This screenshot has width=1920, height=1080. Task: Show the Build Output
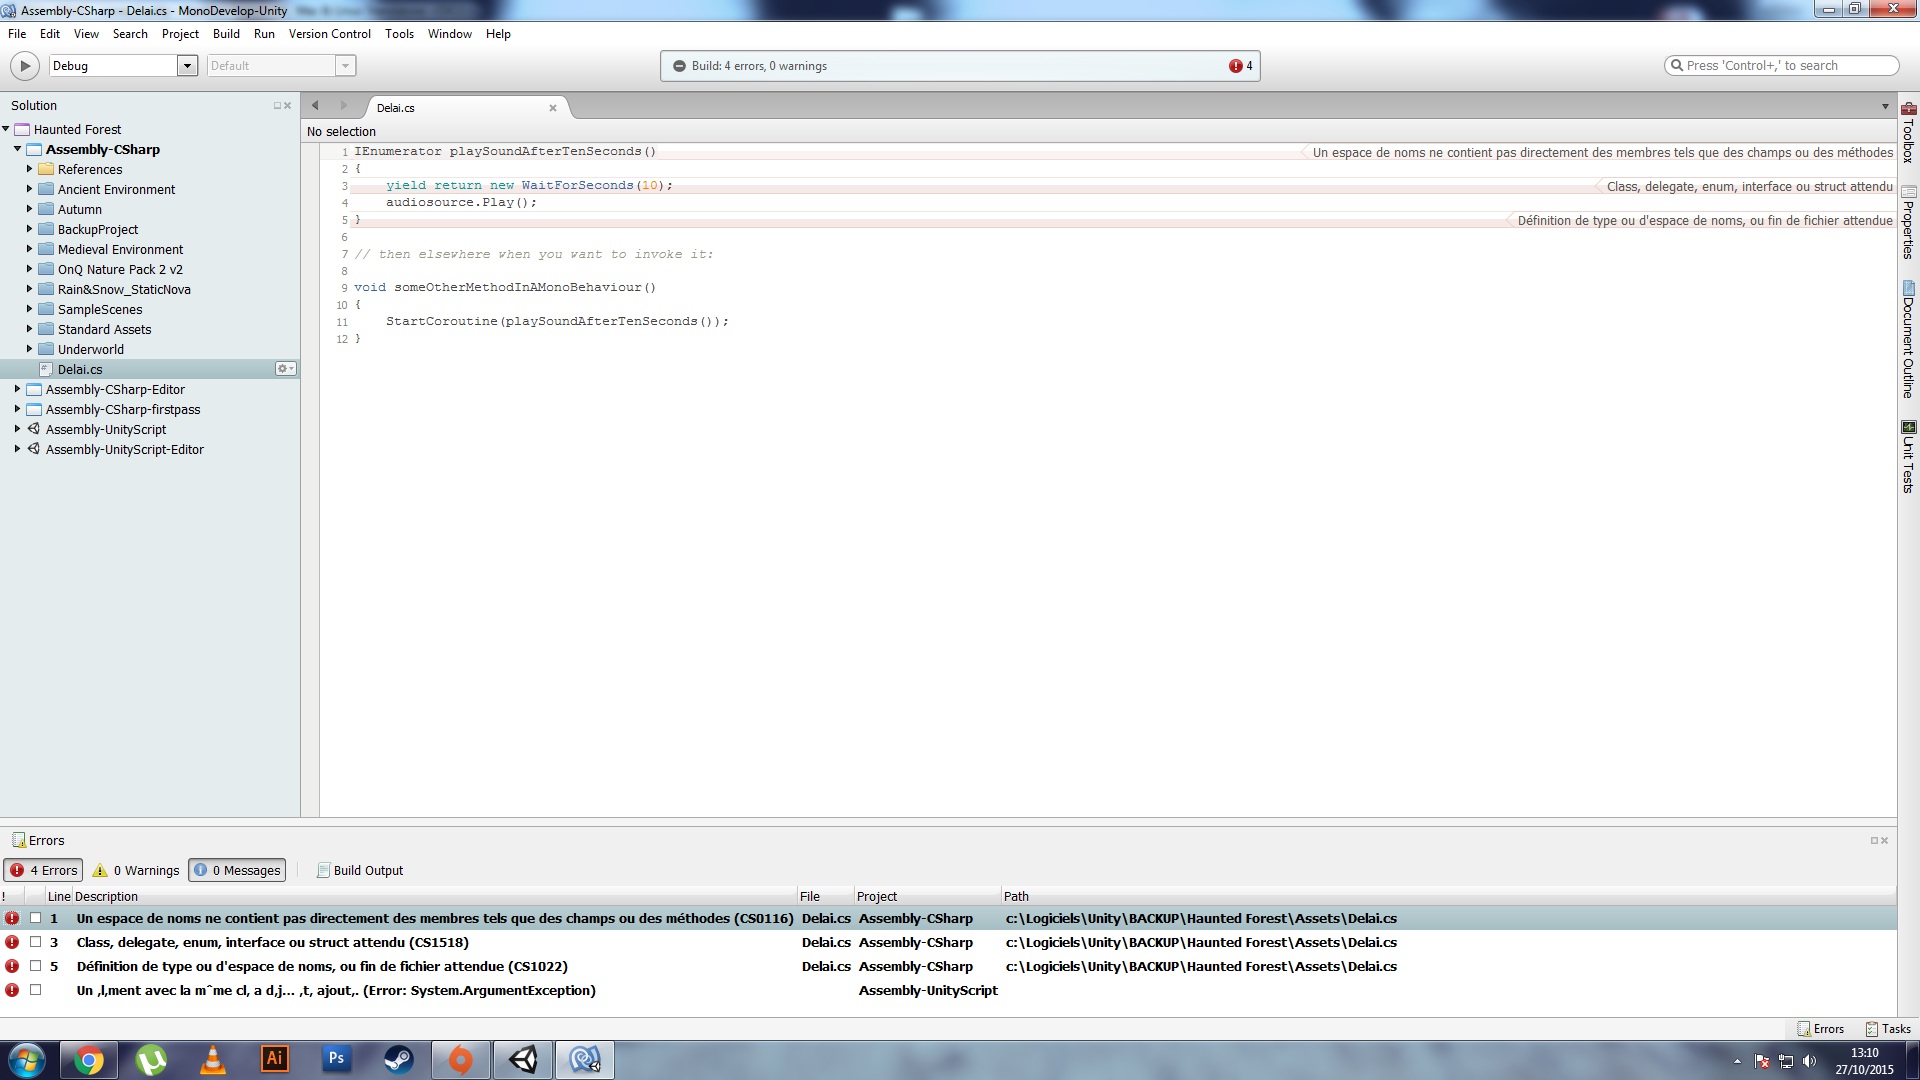point(360,870)
